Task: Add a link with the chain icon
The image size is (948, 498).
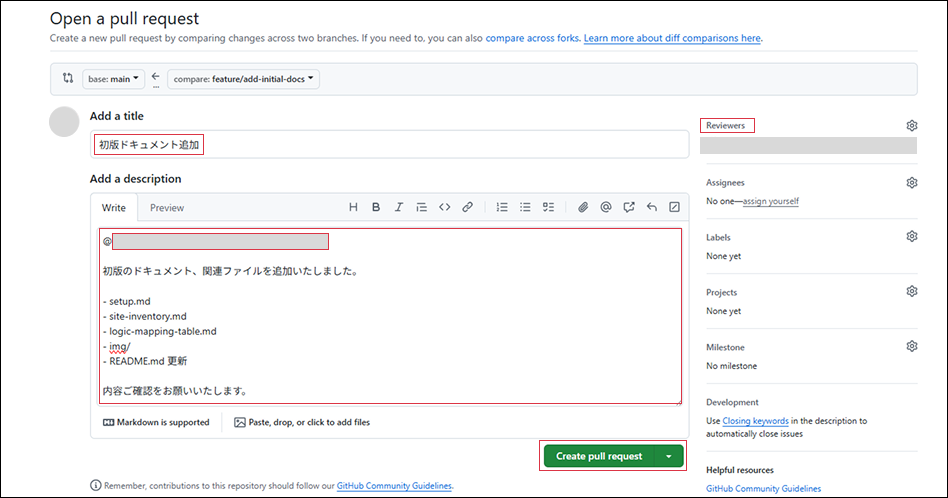Action: (467, 207)
